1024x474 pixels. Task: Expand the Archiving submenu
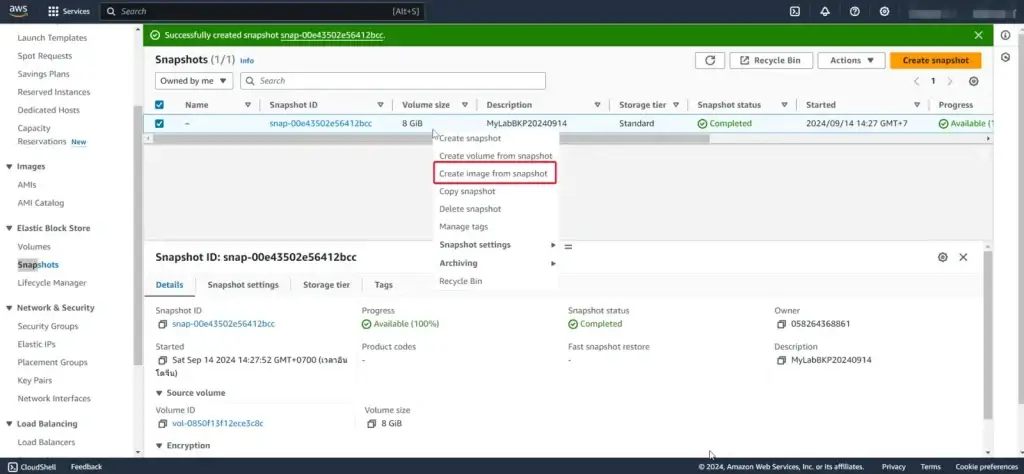497,263
